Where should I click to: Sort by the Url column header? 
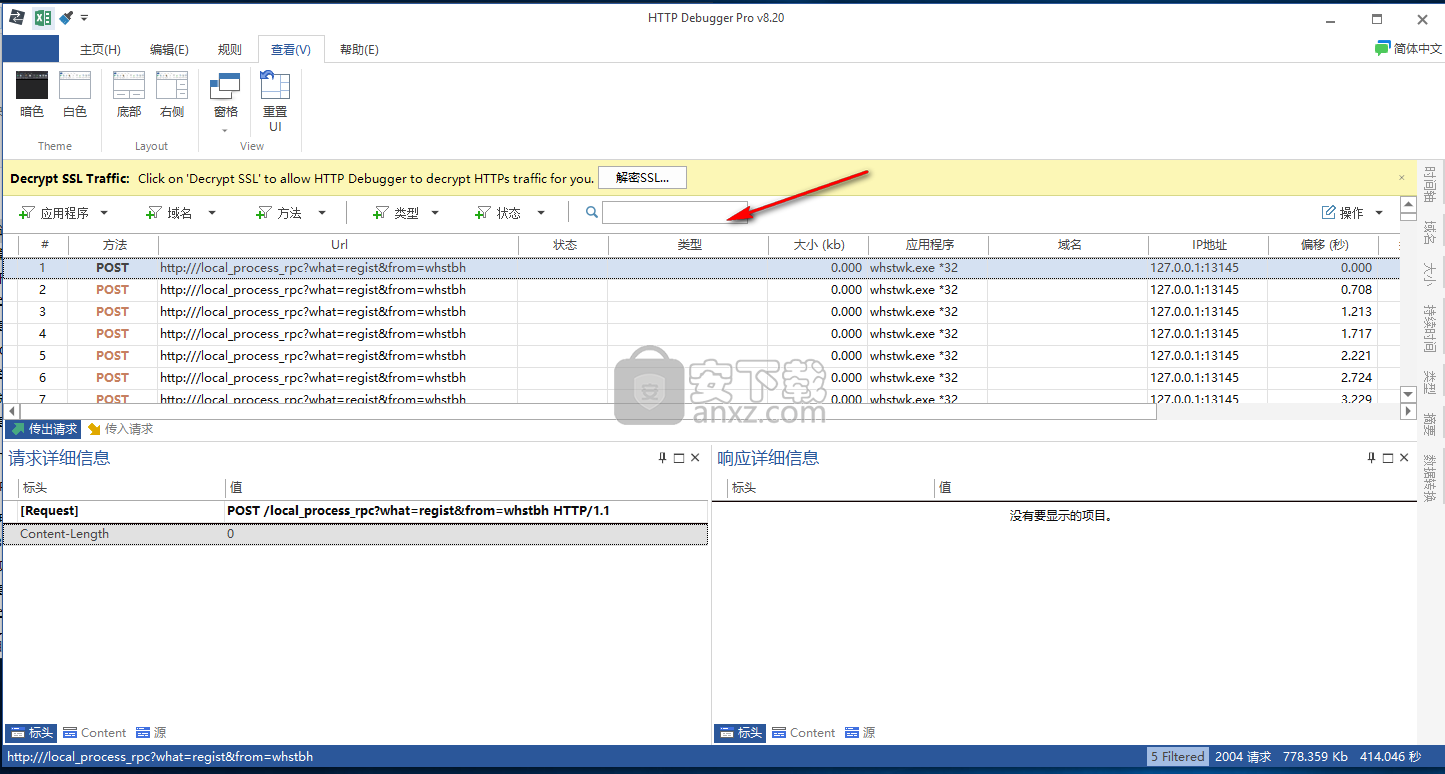click(339, 245)
